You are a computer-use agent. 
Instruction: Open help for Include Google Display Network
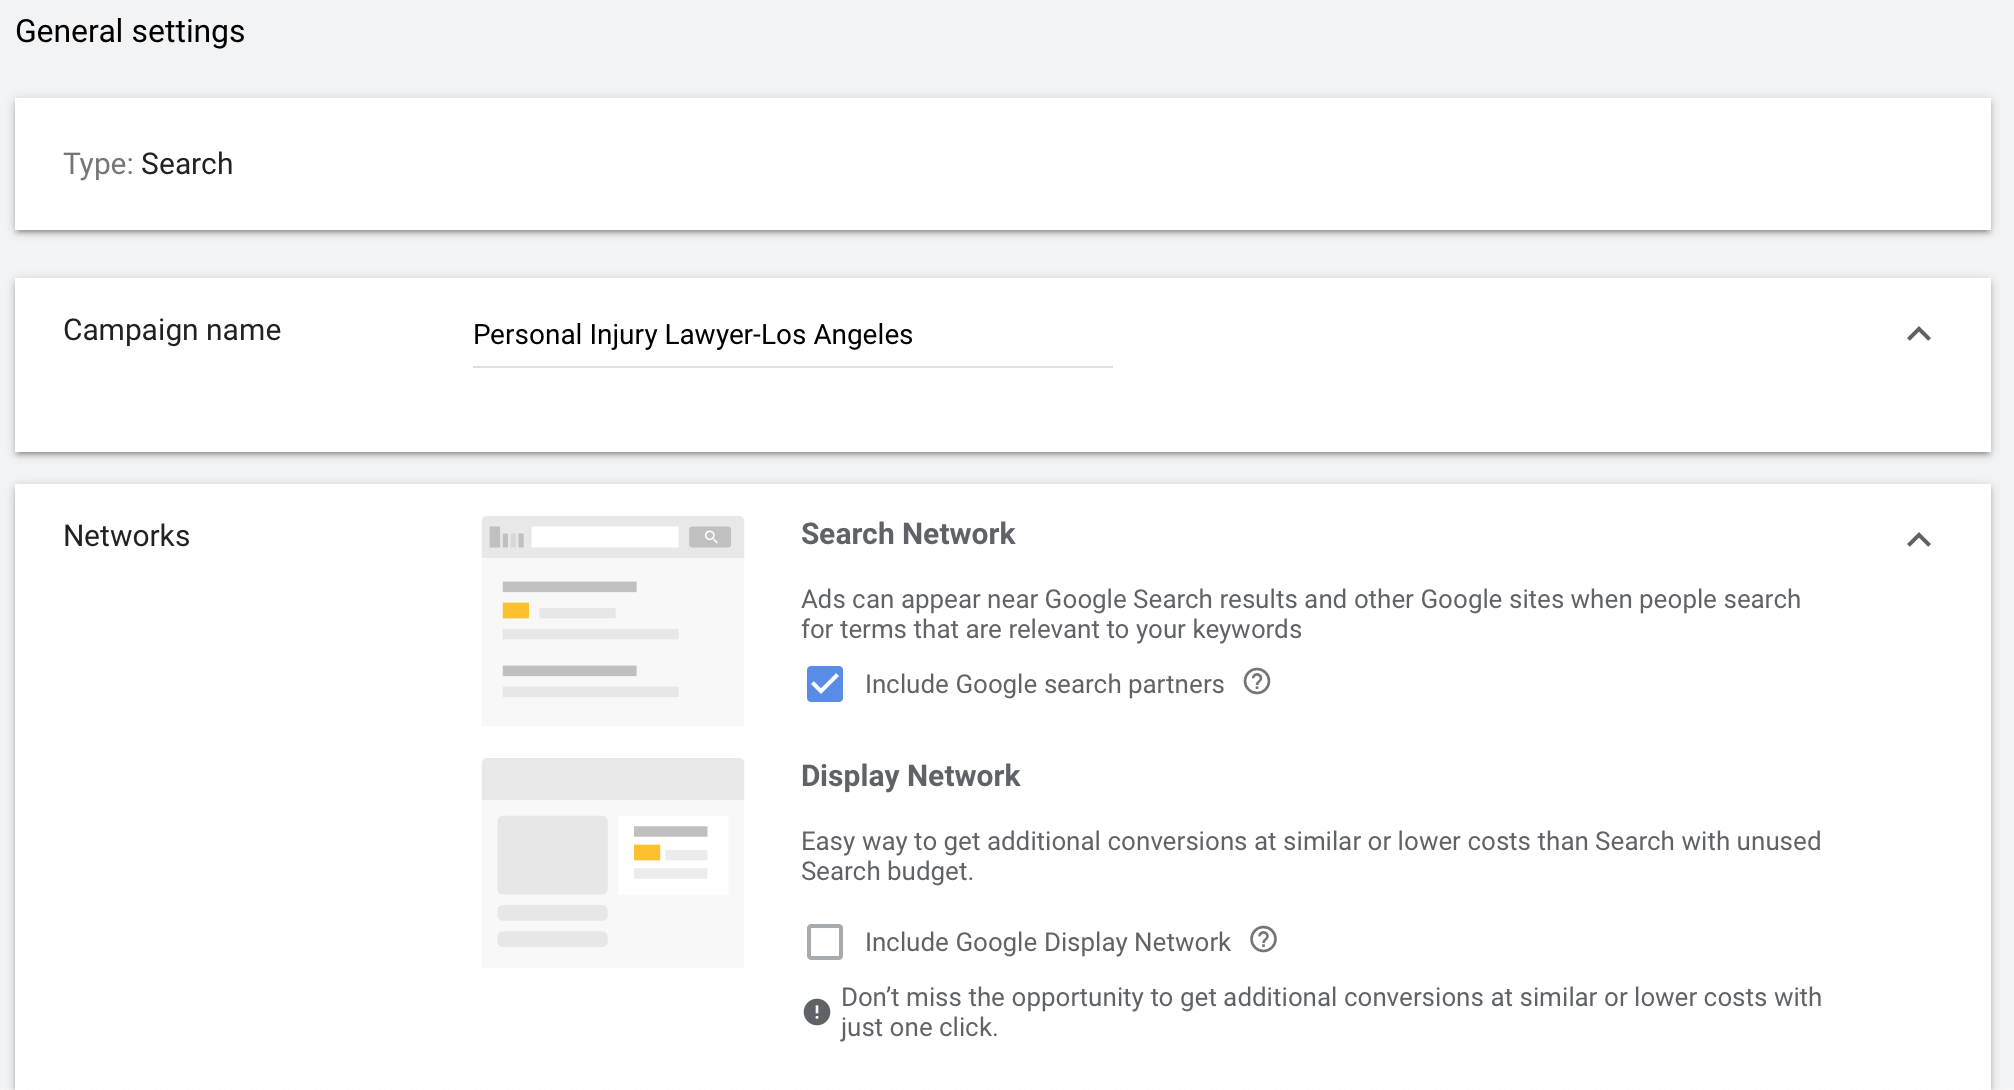point(1263,941)
